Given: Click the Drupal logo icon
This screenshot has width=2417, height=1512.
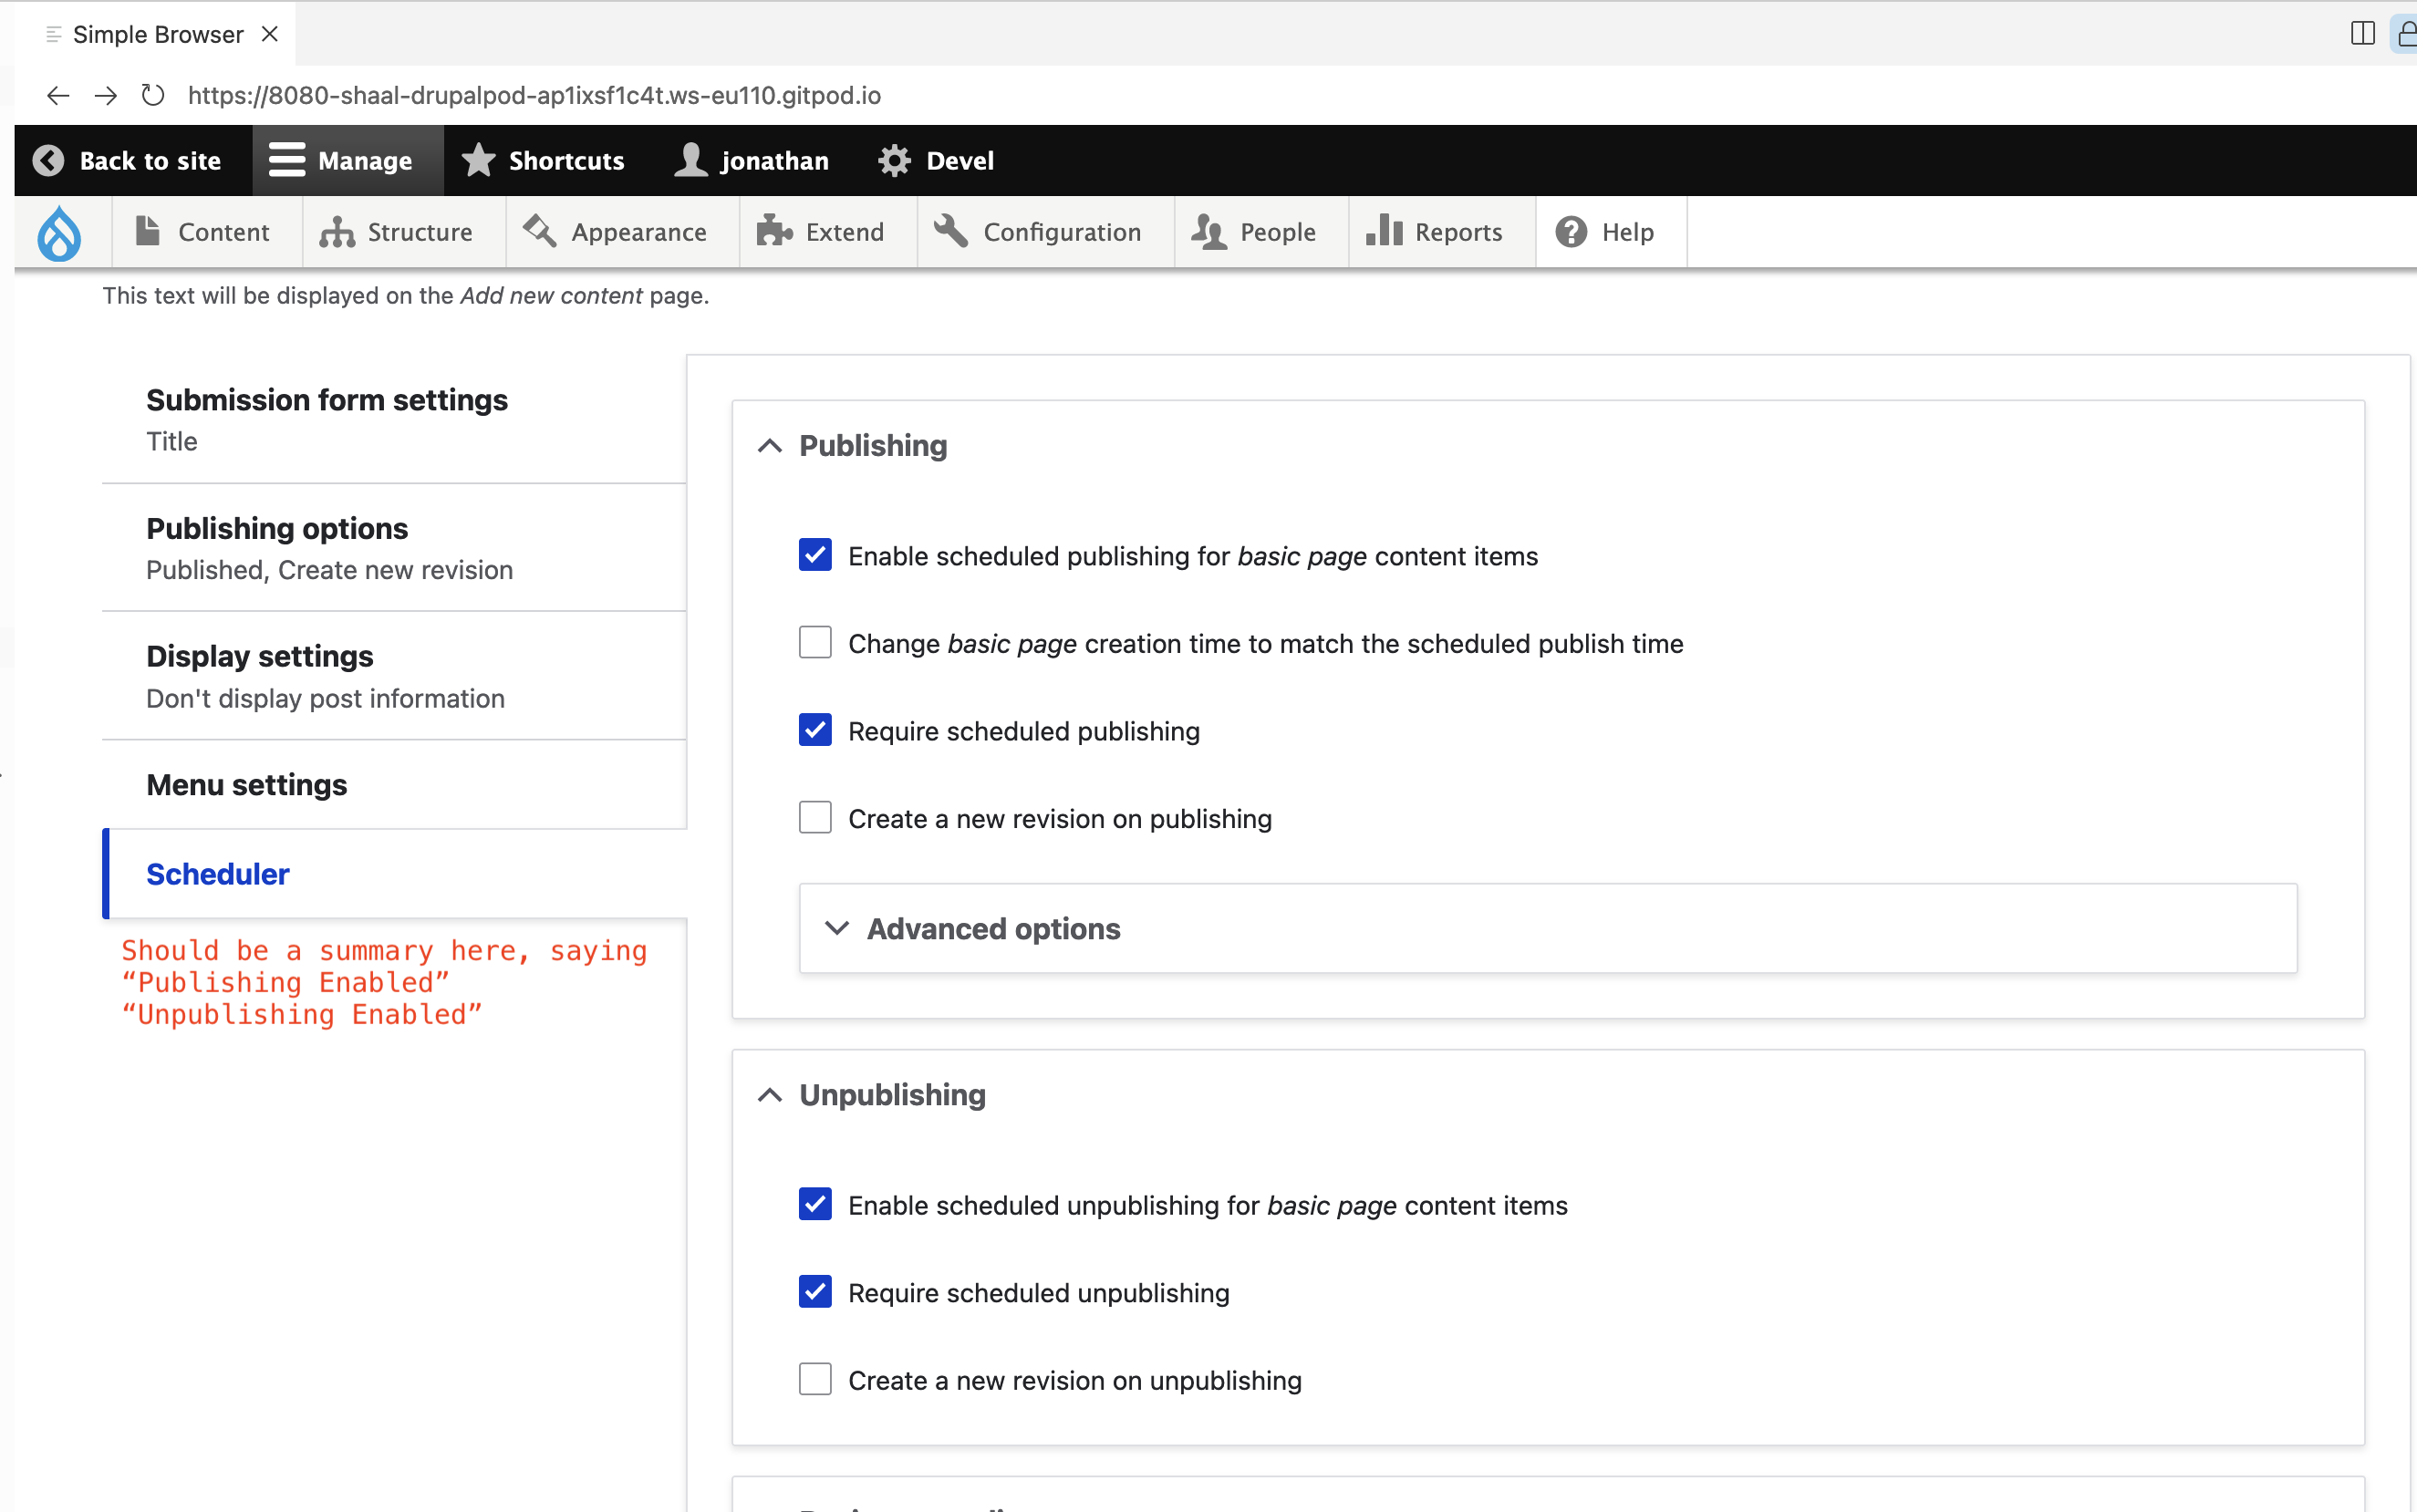Looking at the screenshot, I should click(x=60, y=232).
